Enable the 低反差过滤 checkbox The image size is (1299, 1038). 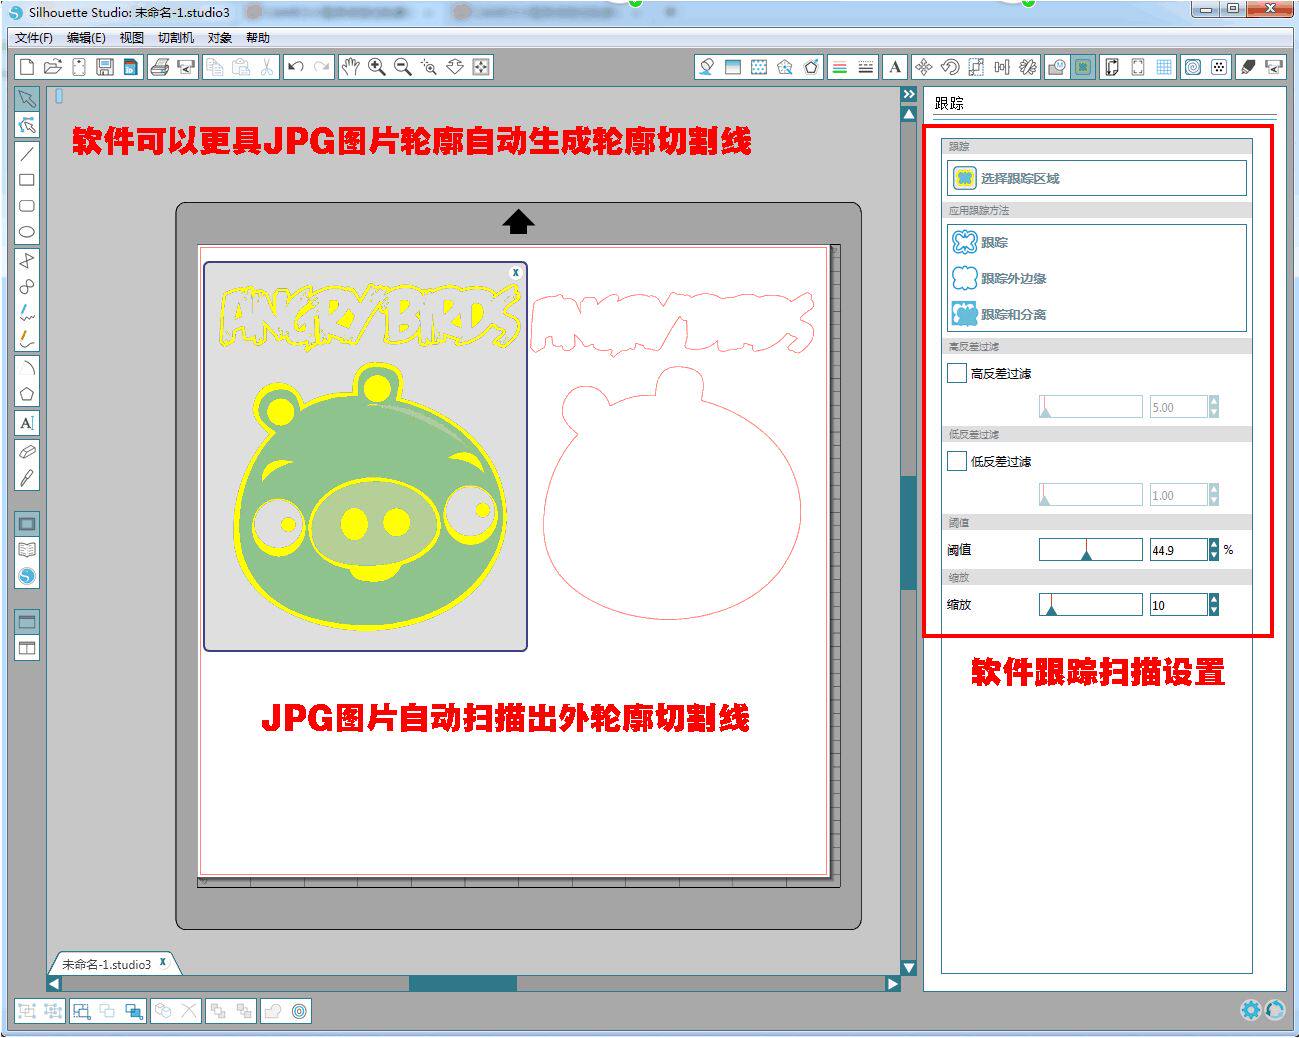pyautogui.click(x=957, y=461)
